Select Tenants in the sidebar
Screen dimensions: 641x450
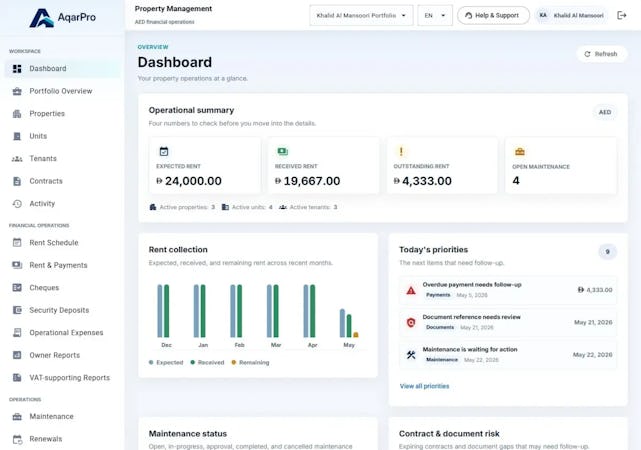pos(62,159)
